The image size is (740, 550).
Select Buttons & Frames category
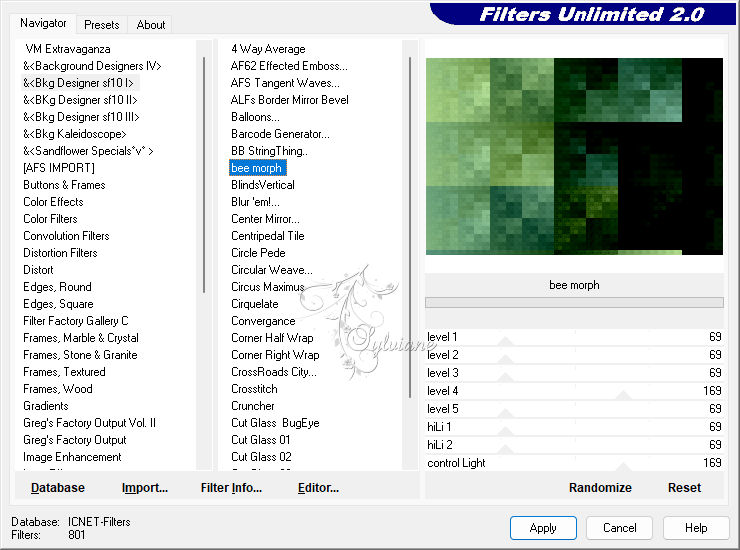[x=64, y=185]
